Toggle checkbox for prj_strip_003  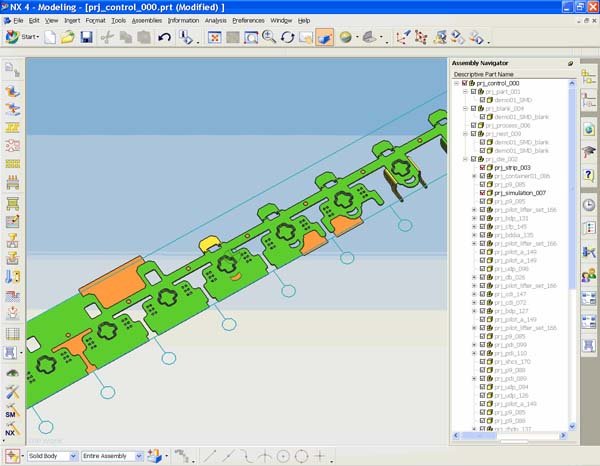(x=482, y=167)
